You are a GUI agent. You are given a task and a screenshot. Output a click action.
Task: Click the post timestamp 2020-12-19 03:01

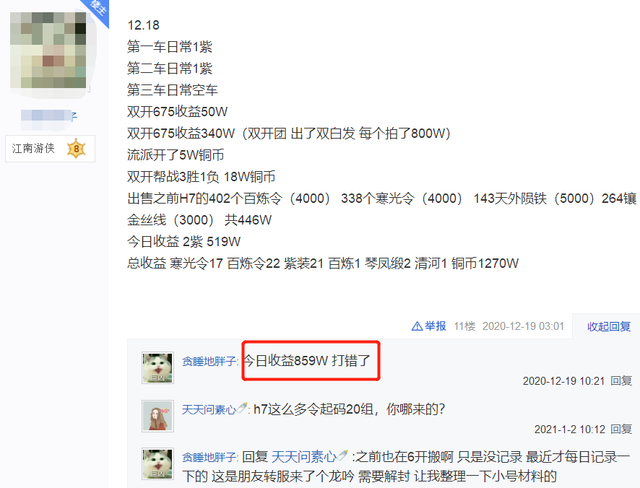click(x=523, y=326)
